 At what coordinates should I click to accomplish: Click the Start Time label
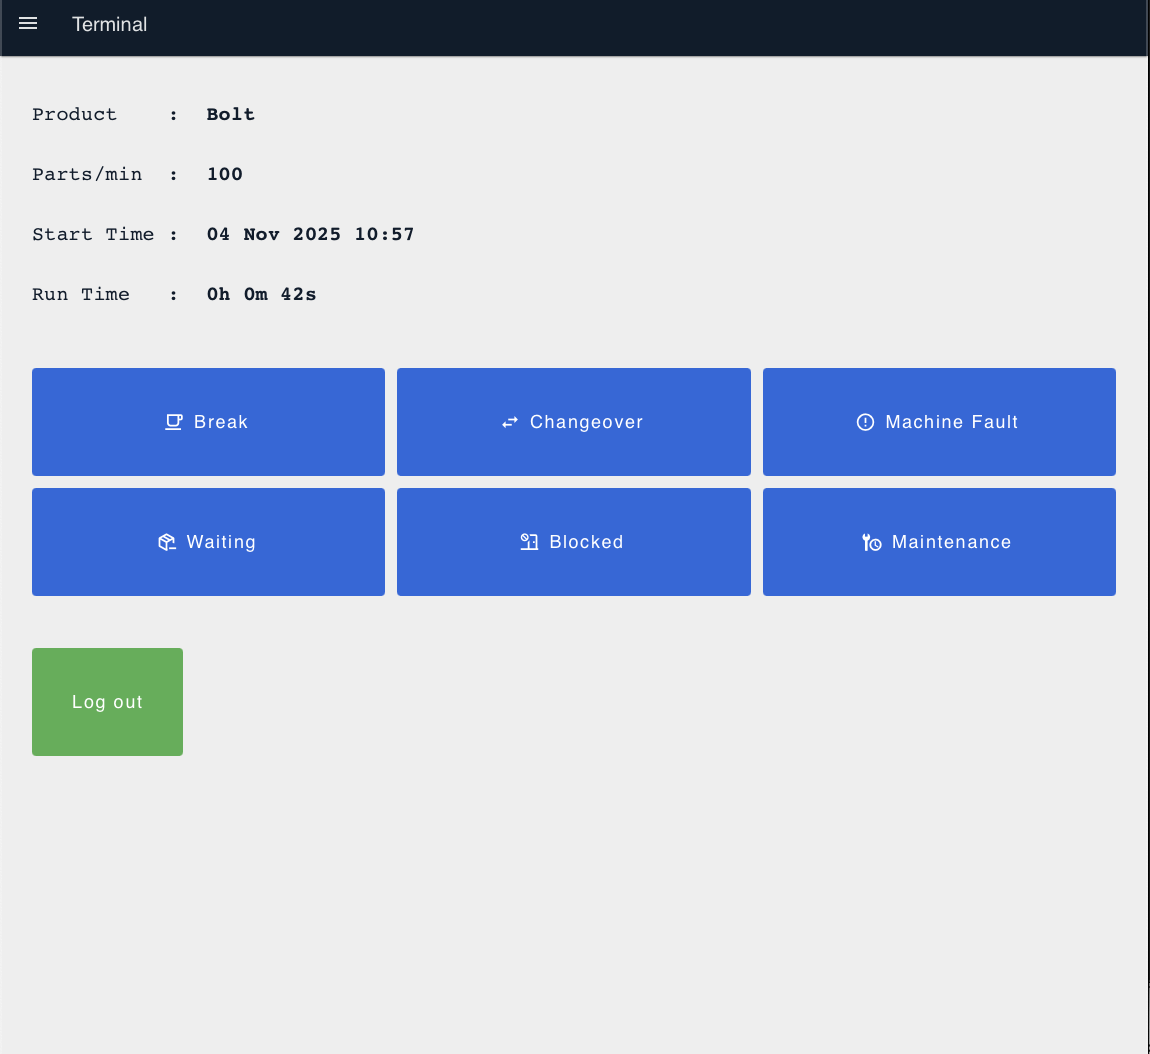93,234
